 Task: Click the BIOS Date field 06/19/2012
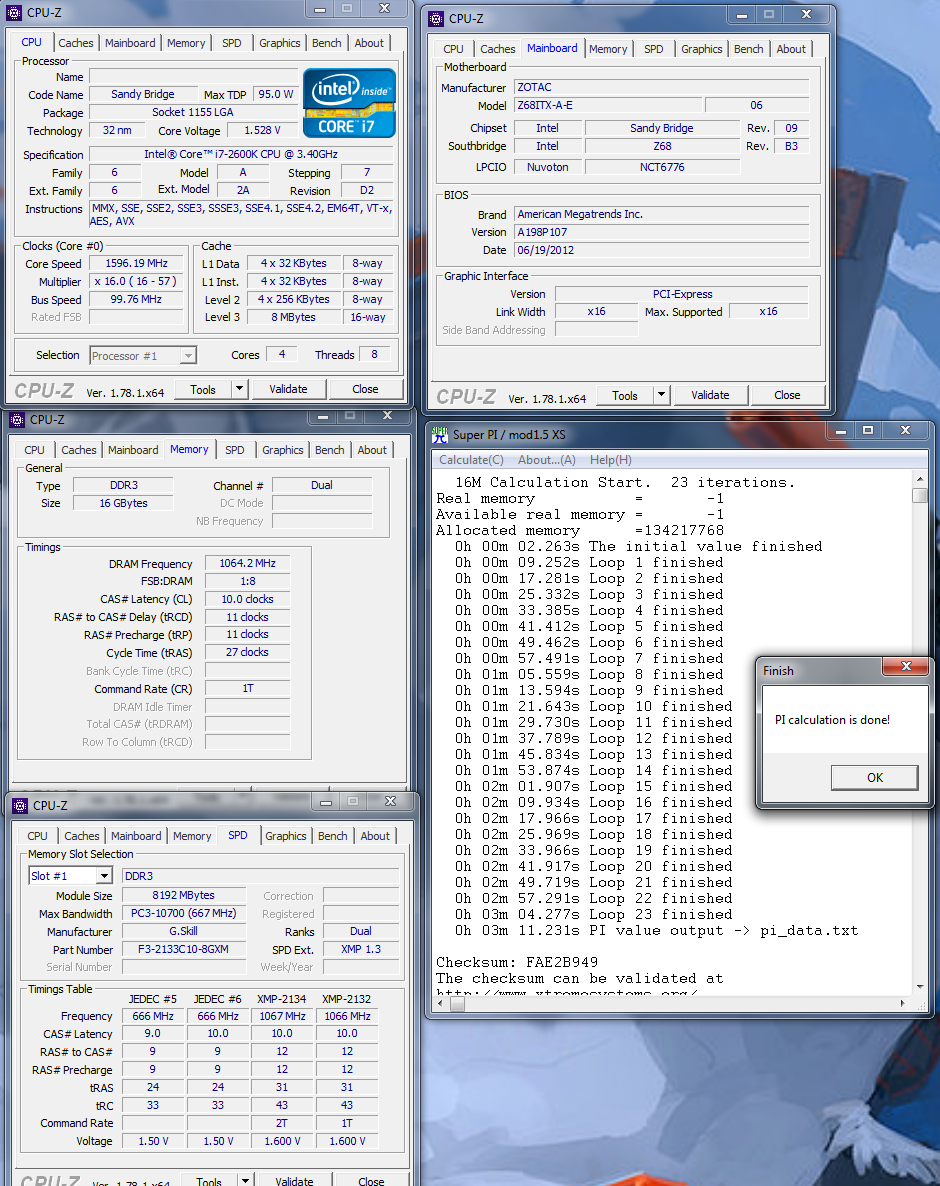point(662,250)
